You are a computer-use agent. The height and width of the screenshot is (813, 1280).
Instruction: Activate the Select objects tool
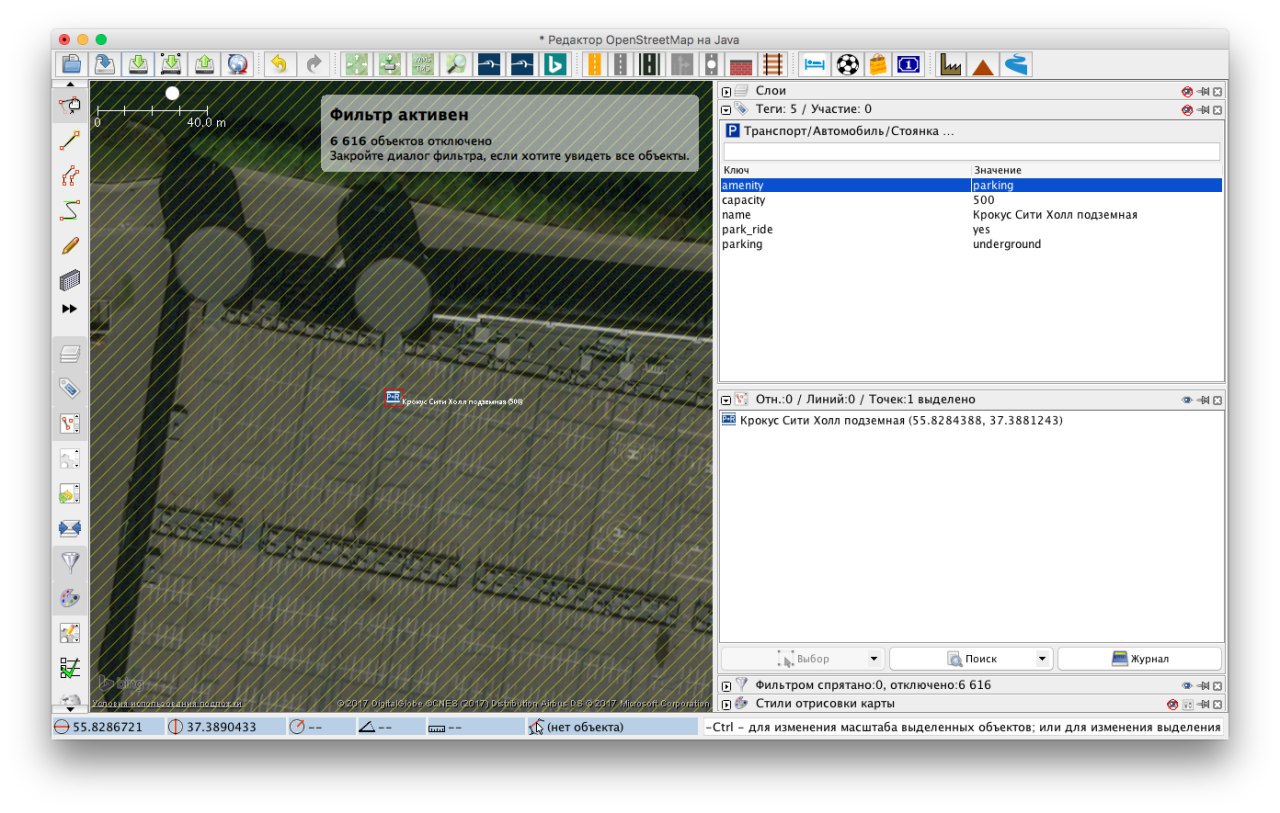point(70,105)
